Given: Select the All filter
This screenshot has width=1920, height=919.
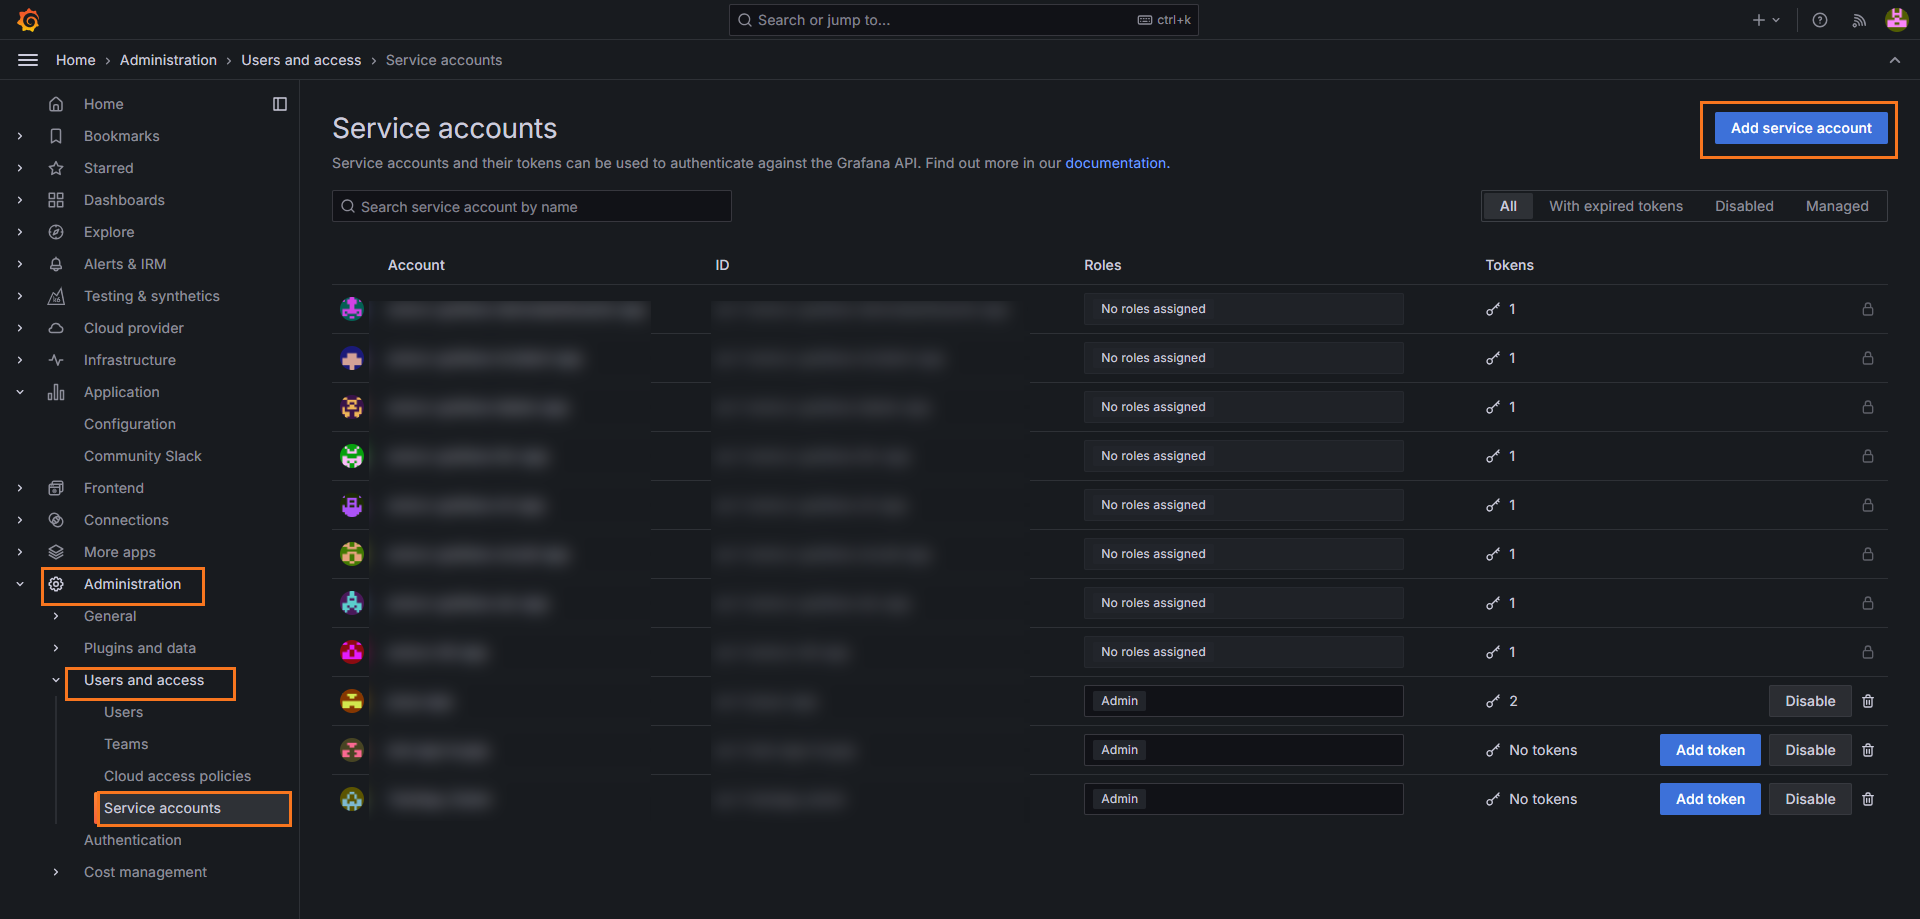Looking at the screenshot, I should 1508,206.
